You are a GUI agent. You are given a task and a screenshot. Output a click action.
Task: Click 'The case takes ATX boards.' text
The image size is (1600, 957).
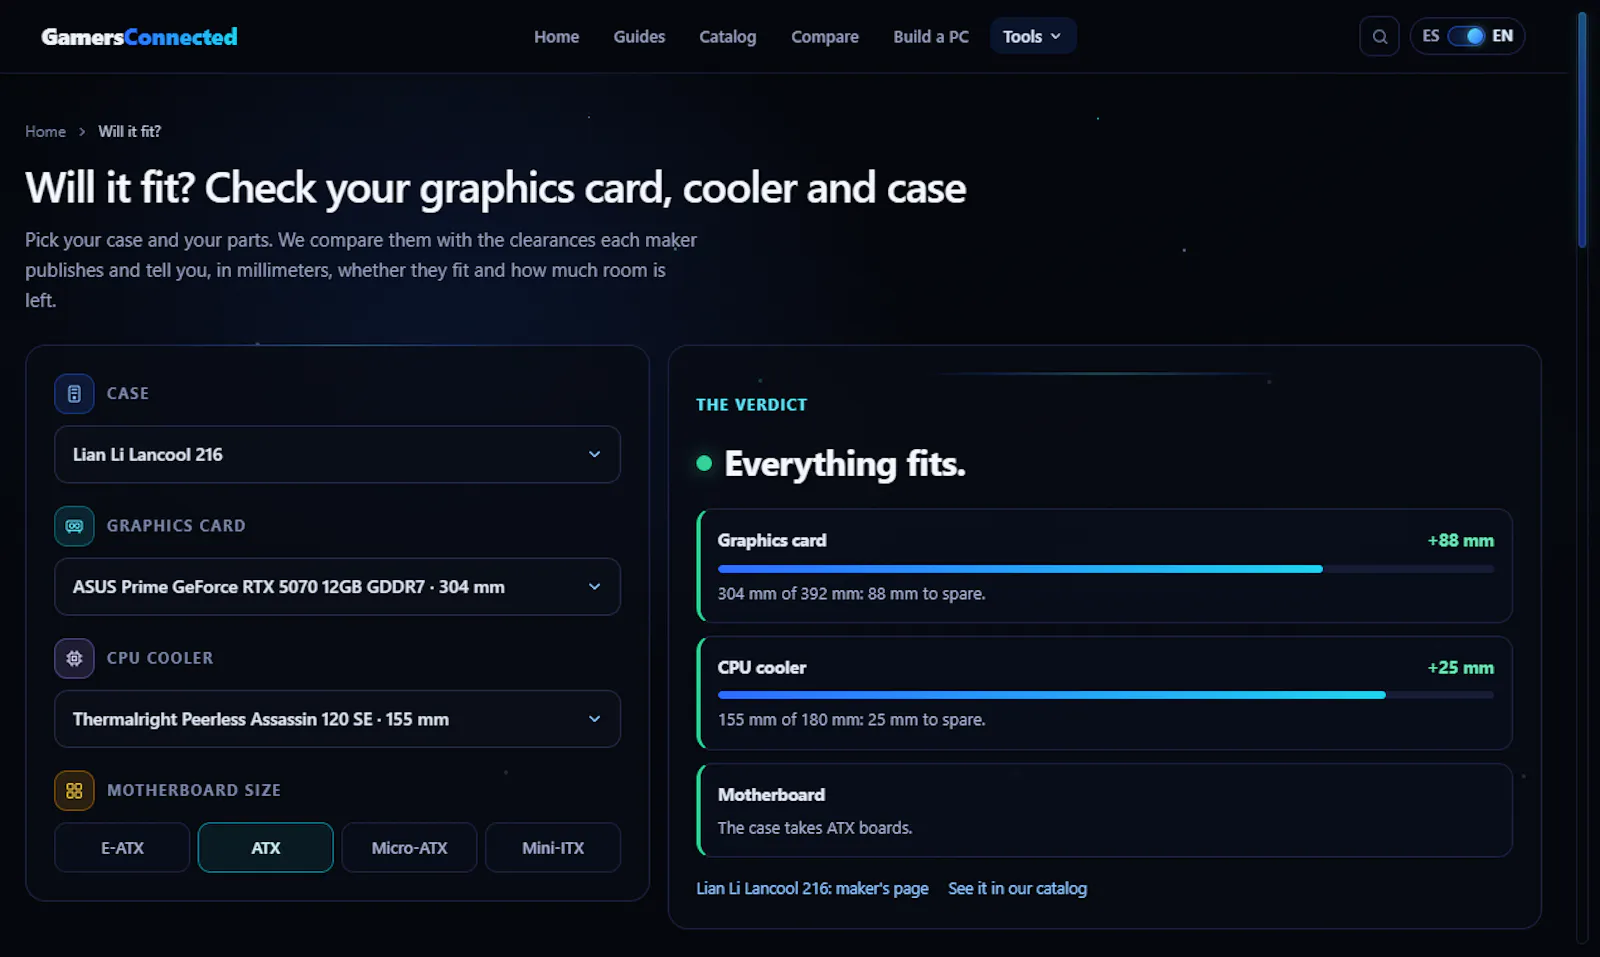(x=815, y=828)
